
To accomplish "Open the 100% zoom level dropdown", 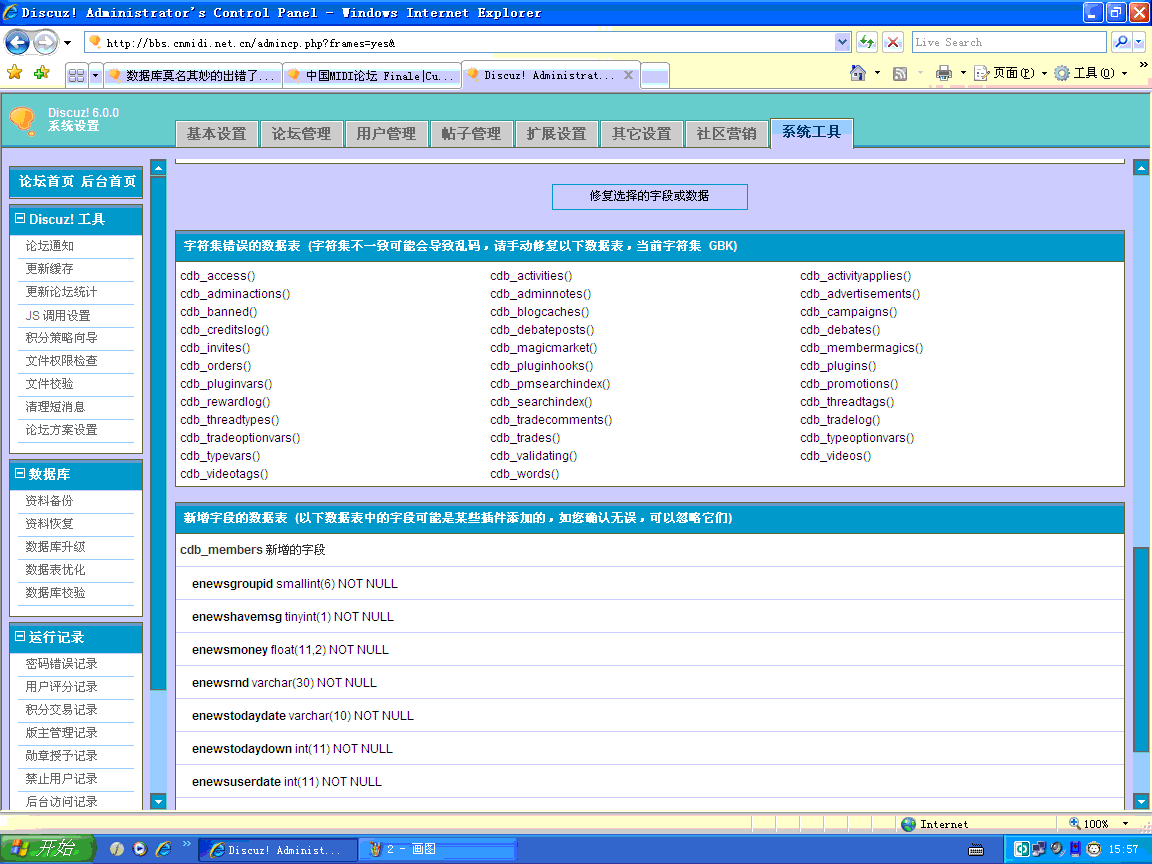I will 1125,824.
